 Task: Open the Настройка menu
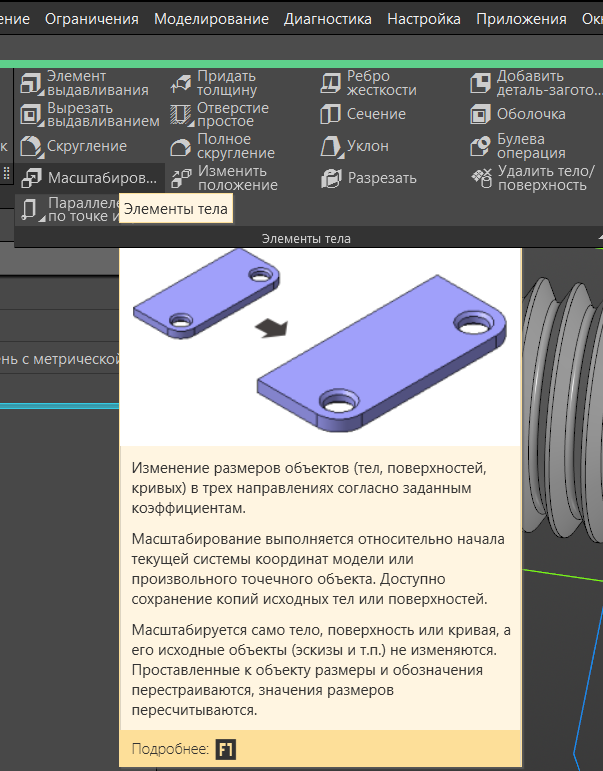[x=423, y=19]
